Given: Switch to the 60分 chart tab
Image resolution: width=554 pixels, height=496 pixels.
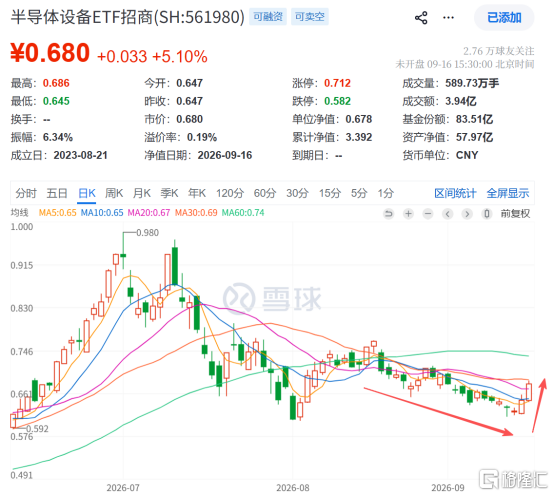Looking at the screenshot, I should pos(265,193).
